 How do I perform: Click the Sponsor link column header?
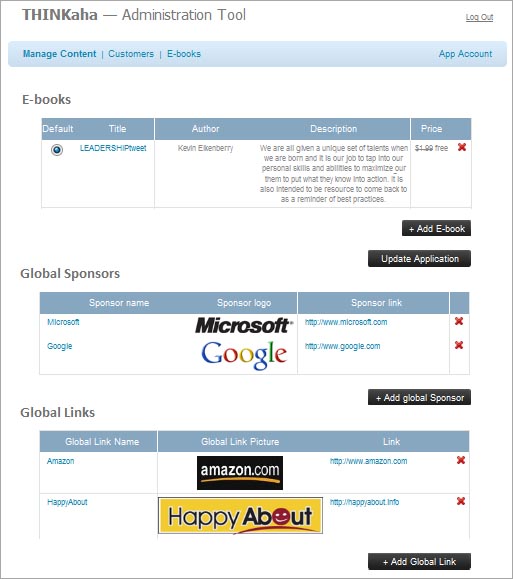tap(376, 303)
